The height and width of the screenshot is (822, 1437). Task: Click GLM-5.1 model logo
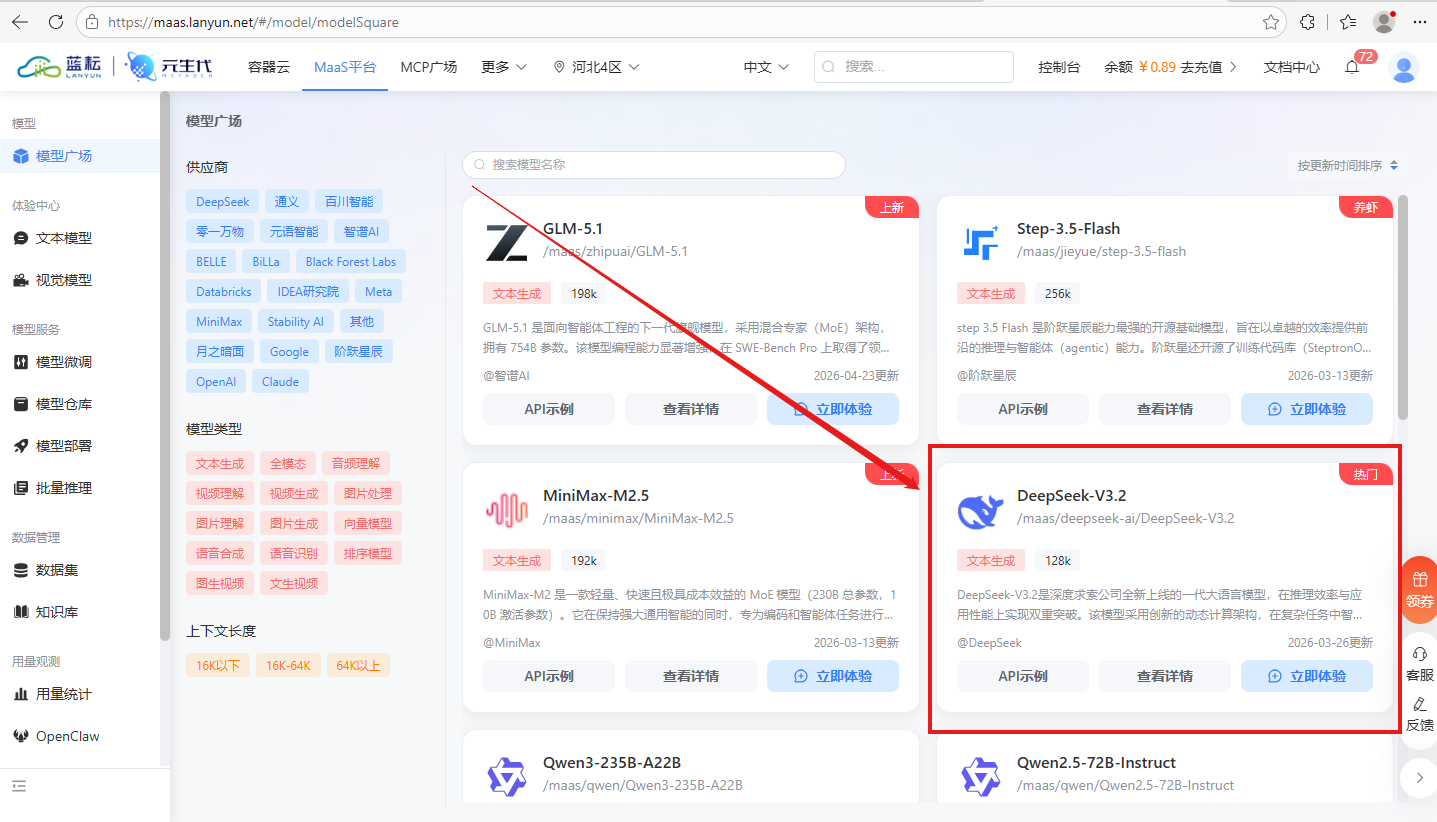click(506, 243)
